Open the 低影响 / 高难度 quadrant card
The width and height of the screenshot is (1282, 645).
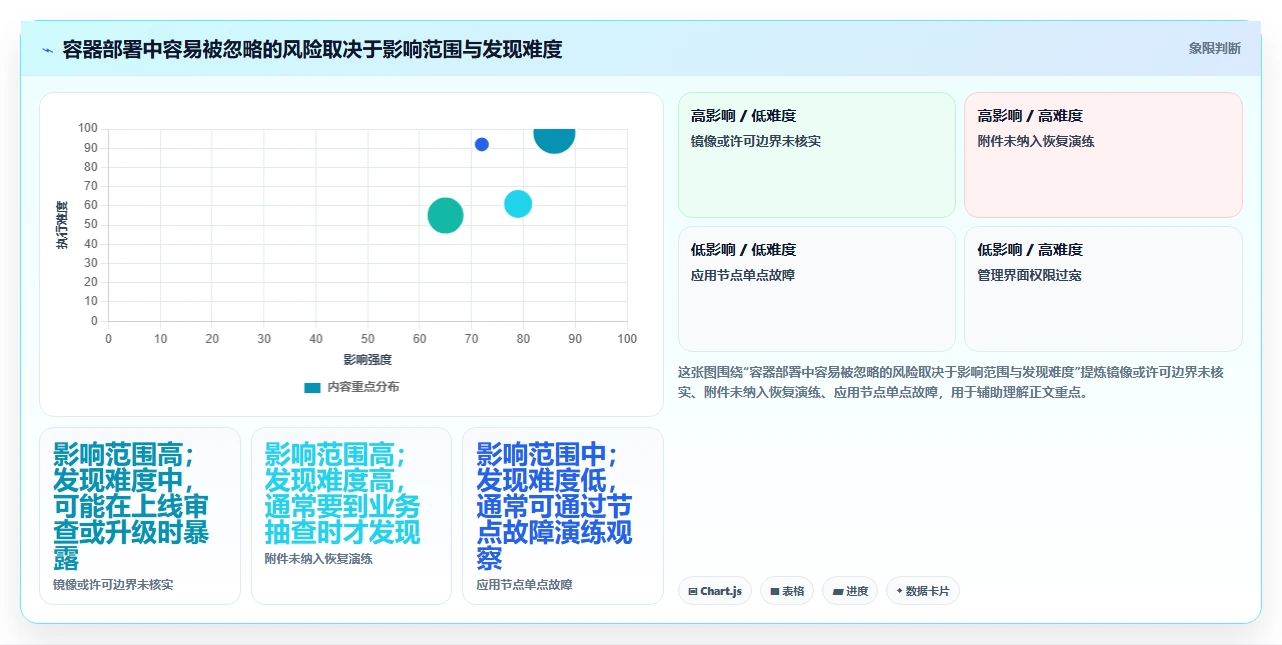pyautogui.click(x=1103, y=289)
